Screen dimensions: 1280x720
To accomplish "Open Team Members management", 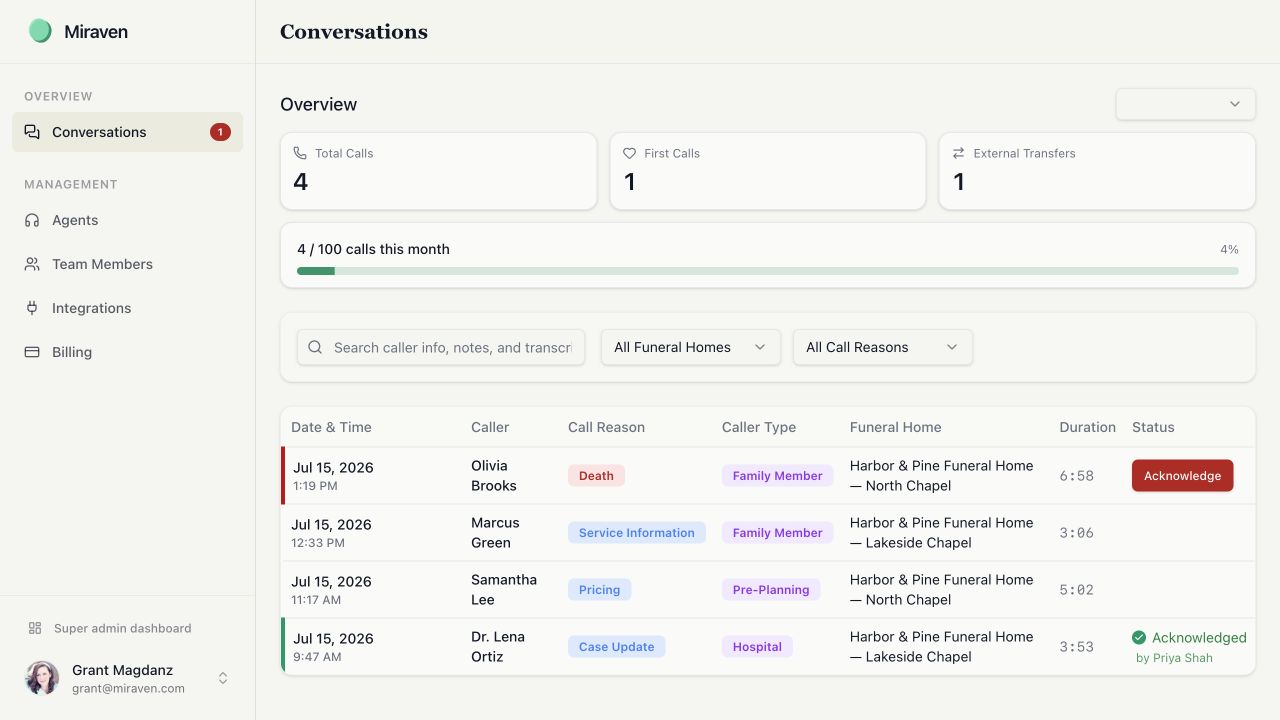I will coord(127,264).
